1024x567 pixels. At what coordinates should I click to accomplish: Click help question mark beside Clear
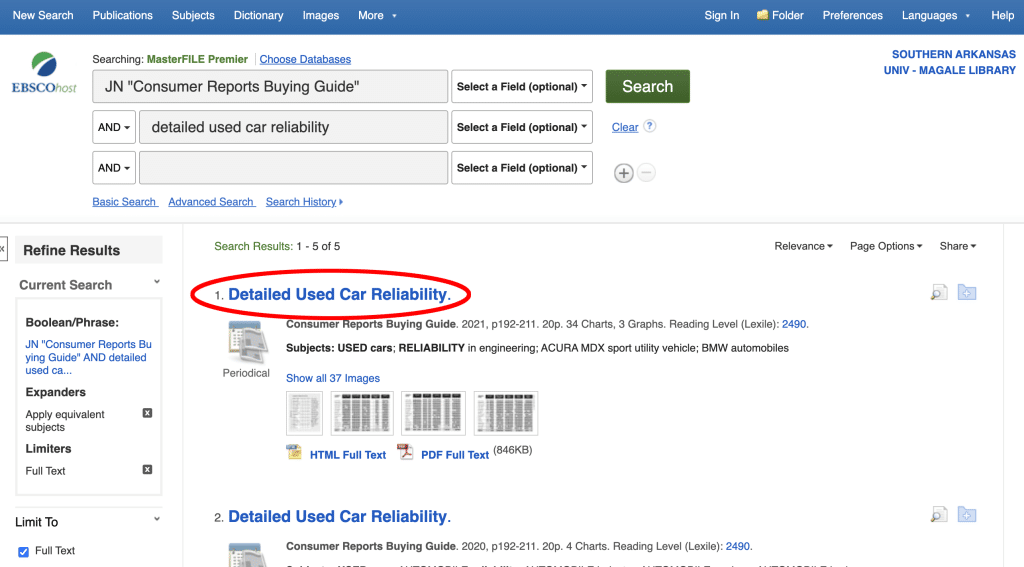650,126
